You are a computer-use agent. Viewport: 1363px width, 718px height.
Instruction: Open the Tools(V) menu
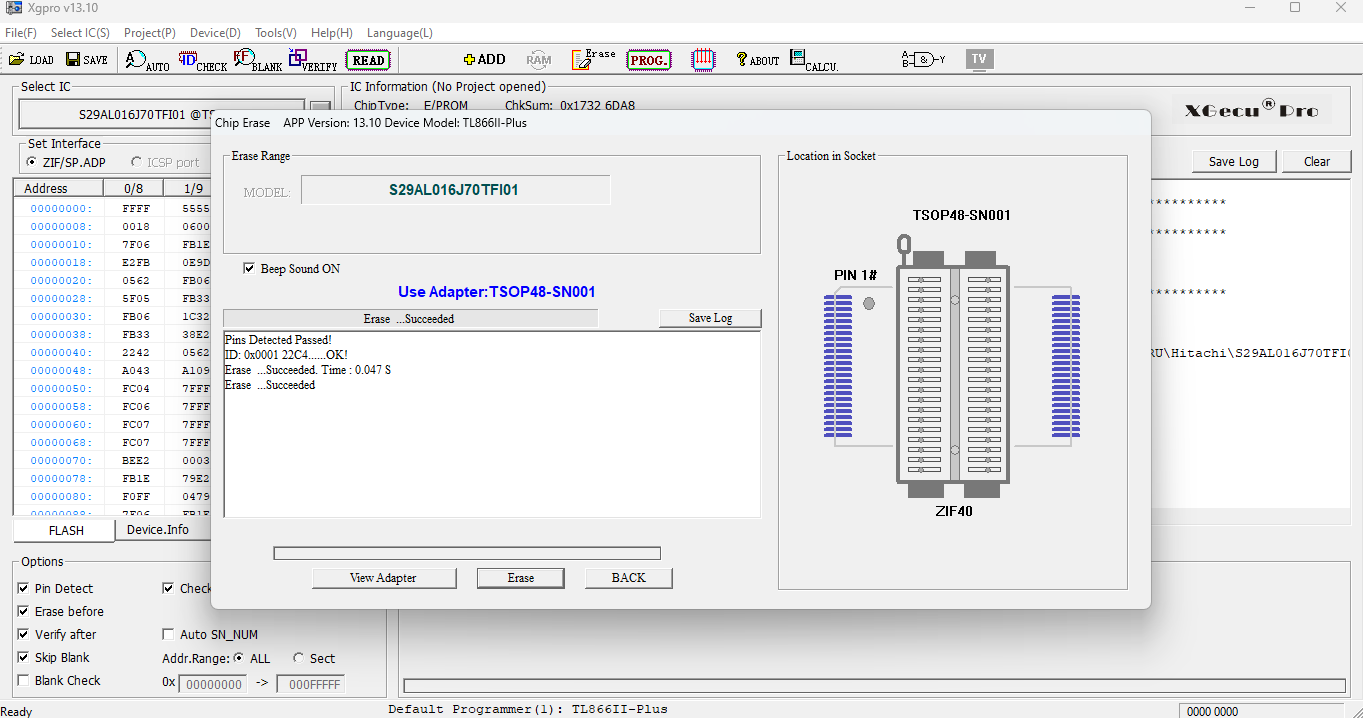point(275,33)
